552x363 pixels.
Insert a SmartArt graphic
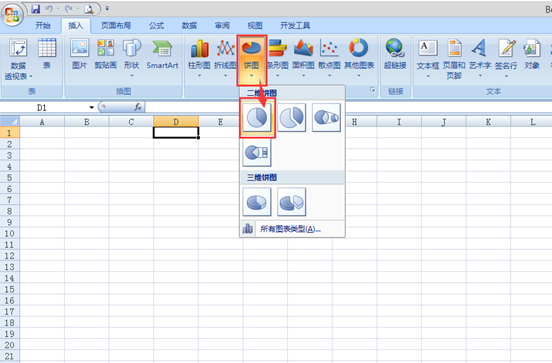[162, 54]
